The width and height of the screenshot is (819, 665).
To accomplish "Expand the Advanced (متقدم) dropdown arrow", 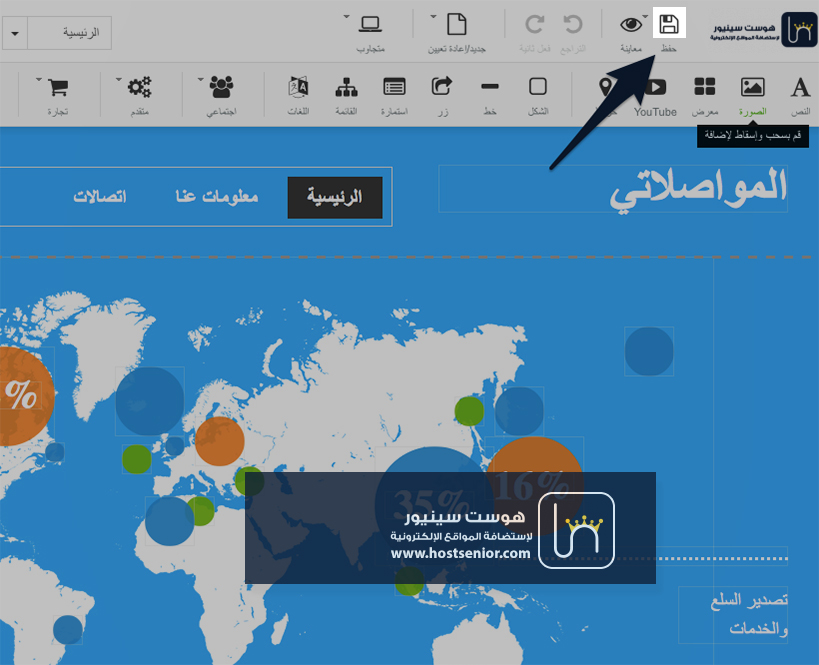I will pyautogui.click(x=119, y=80).
